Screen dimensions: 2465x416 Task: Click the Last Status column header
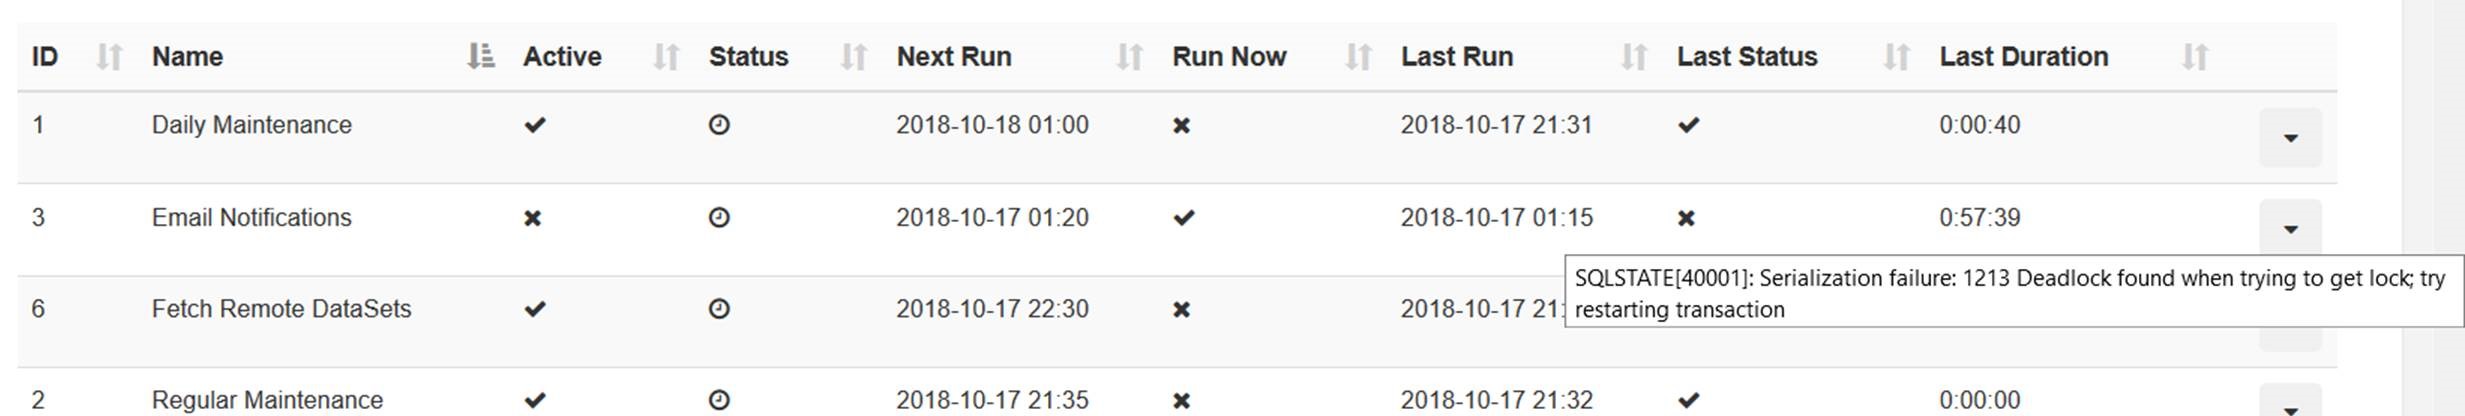(x=1746, y=57)
